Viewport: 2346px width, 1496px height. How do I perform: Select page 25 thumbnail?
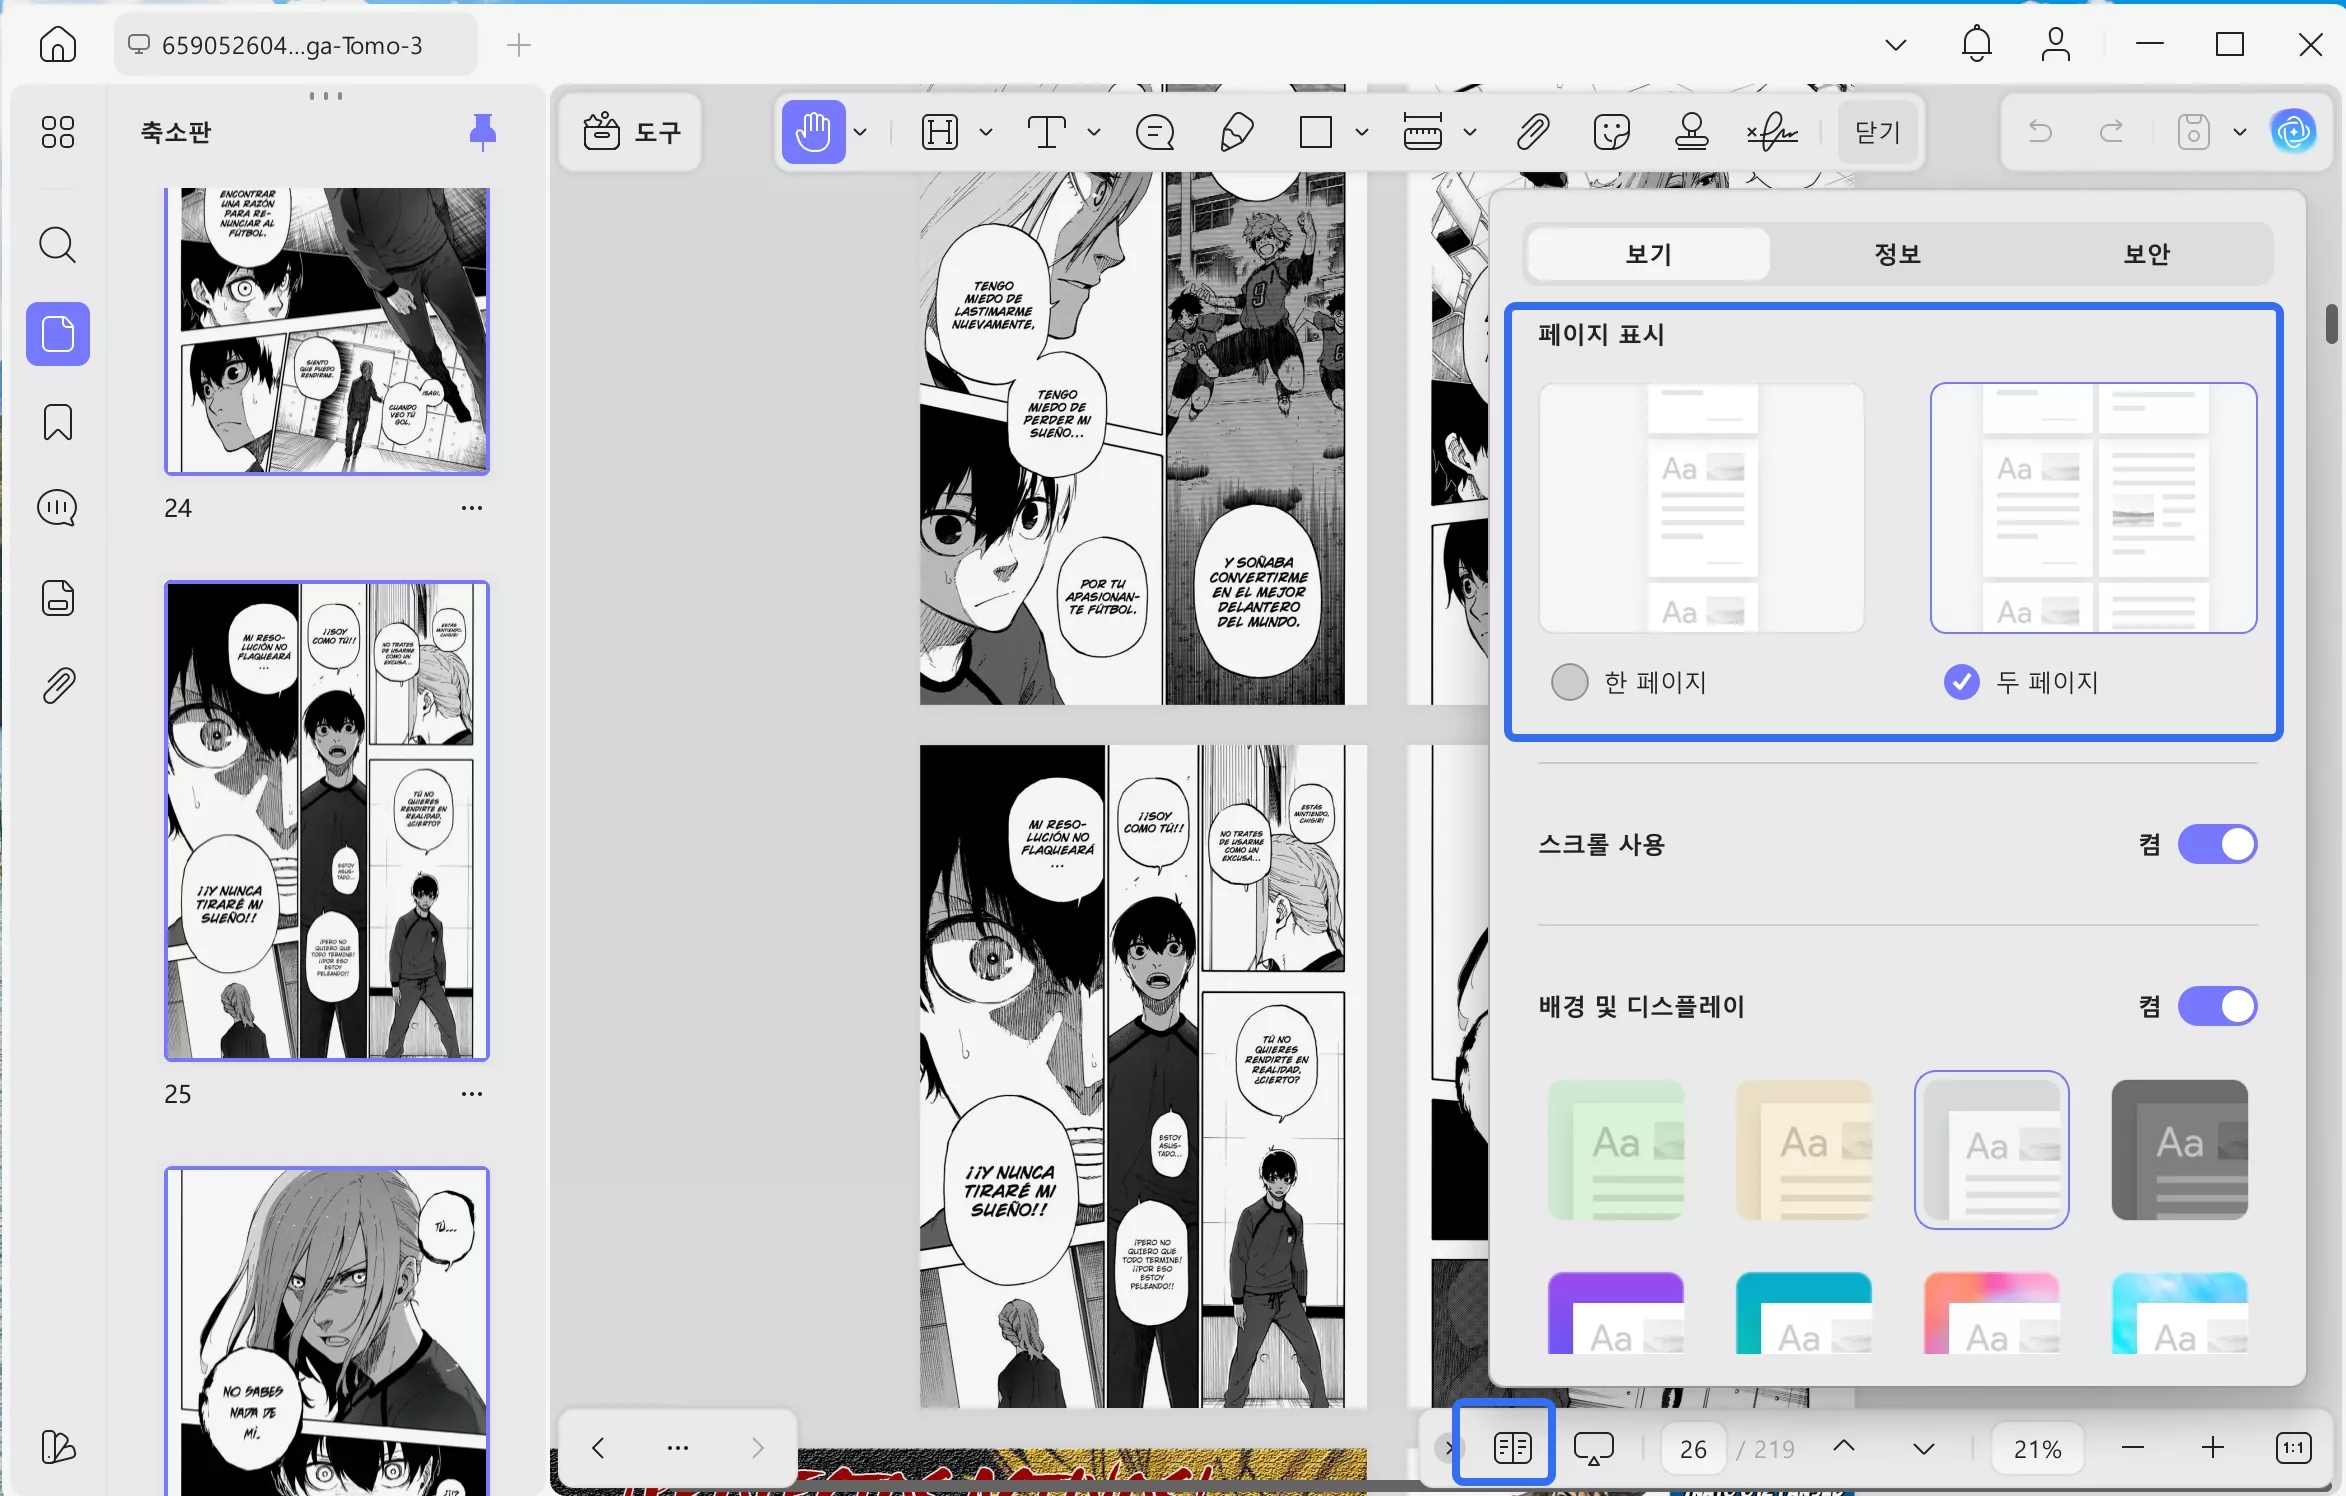[x=326, y=820]
